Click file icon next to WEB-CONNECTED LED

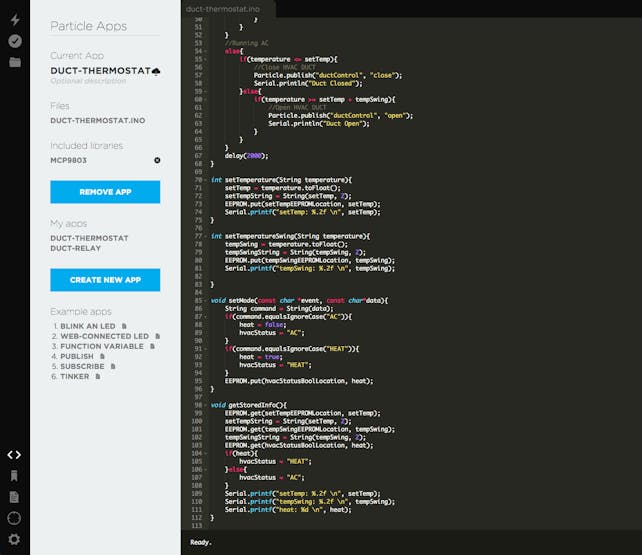[x=158, y=336]
